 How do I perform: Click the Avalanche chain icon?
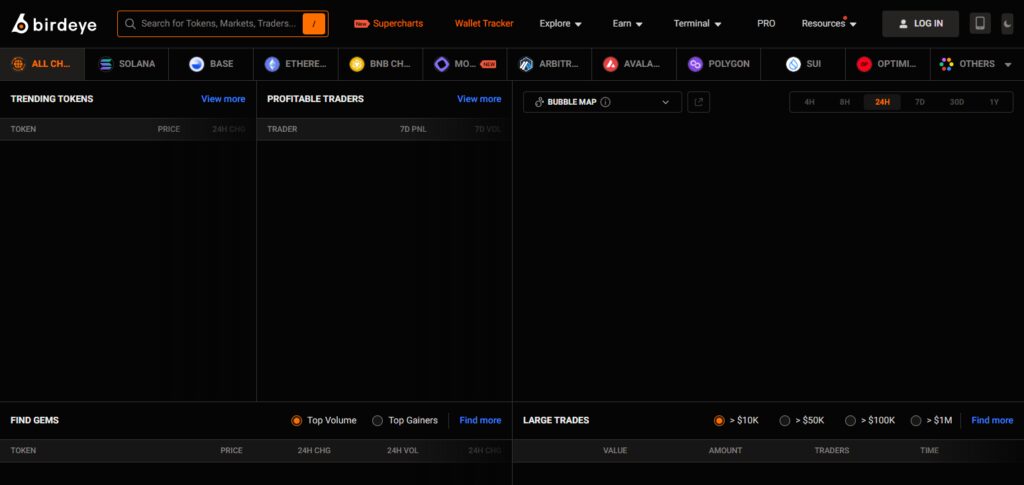[x=611, y=64]
